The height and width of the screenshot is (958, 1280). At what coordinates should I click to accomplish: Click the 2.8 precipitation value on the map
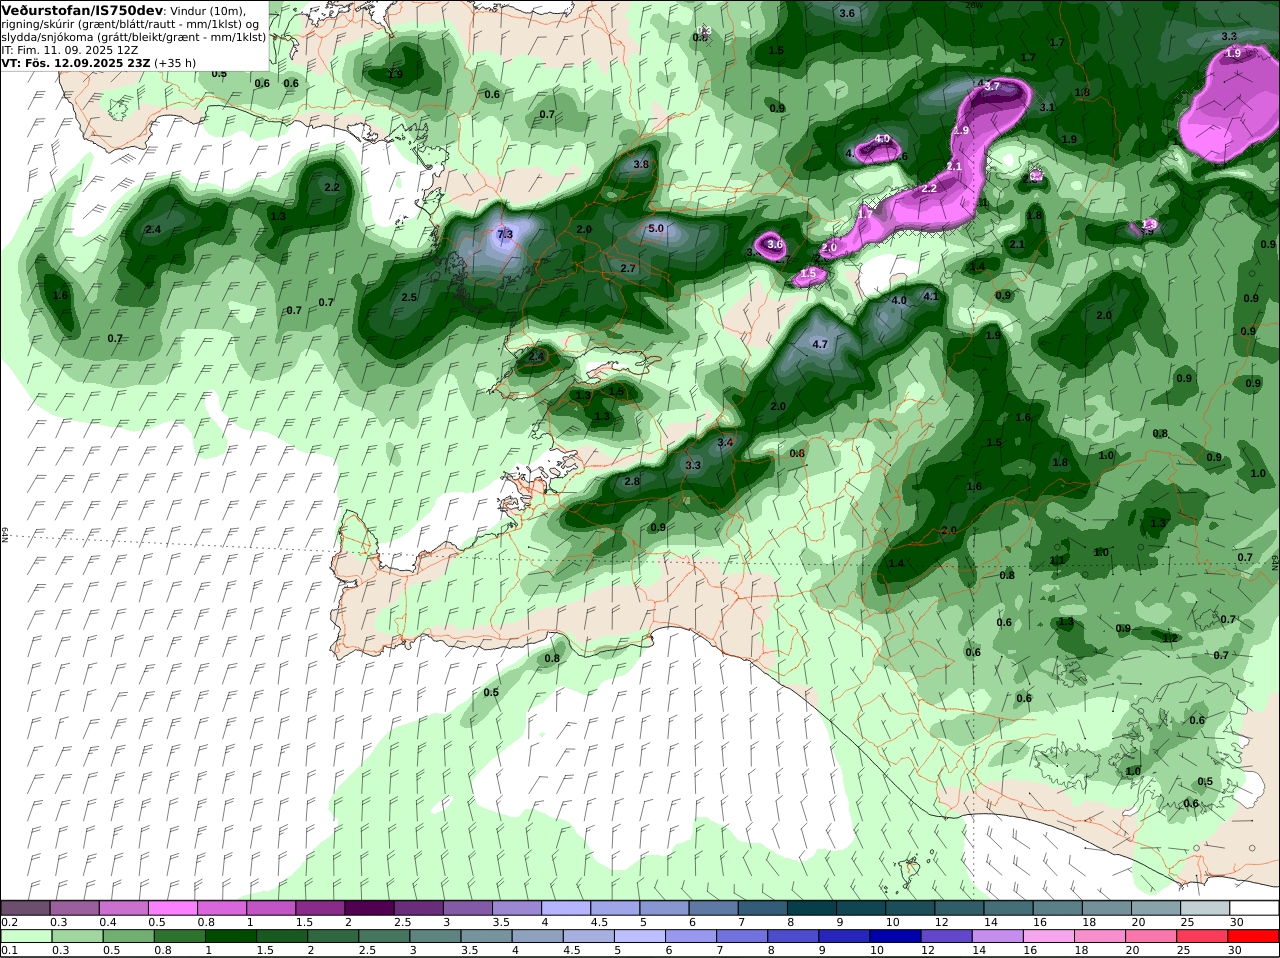(x=632, y=481)
